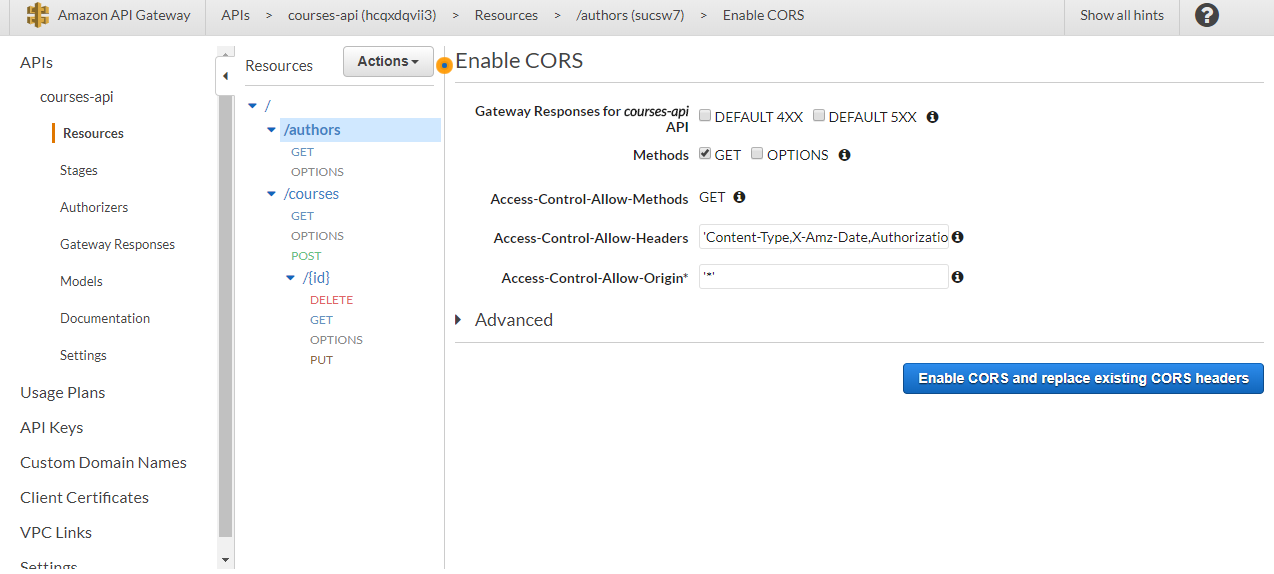Image resolution: width=1274 pixels, height=574 pixels.
Task: Collapse the /{id} tree node arrow
Action: [x=291, y=278]
